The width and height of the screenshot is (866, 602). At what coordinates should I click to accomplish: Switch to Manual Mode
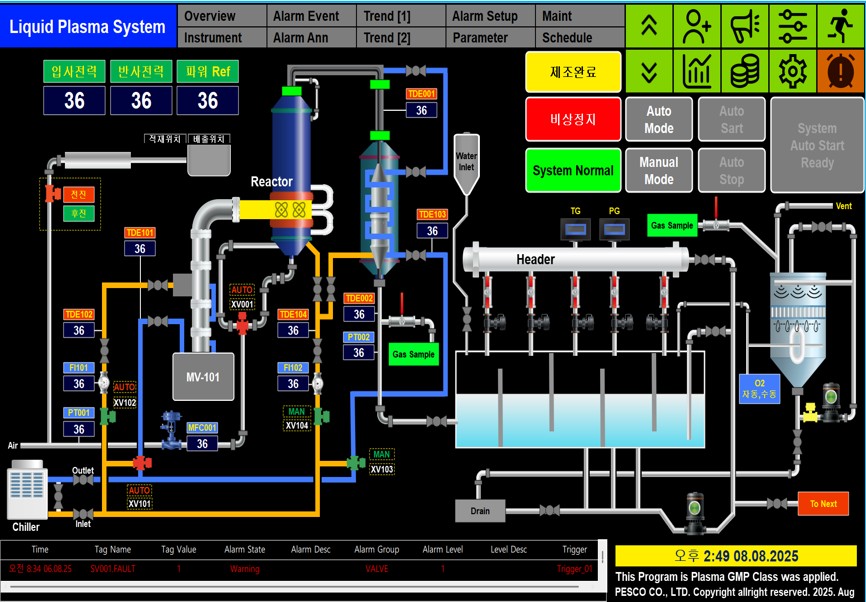pos(659,171)
